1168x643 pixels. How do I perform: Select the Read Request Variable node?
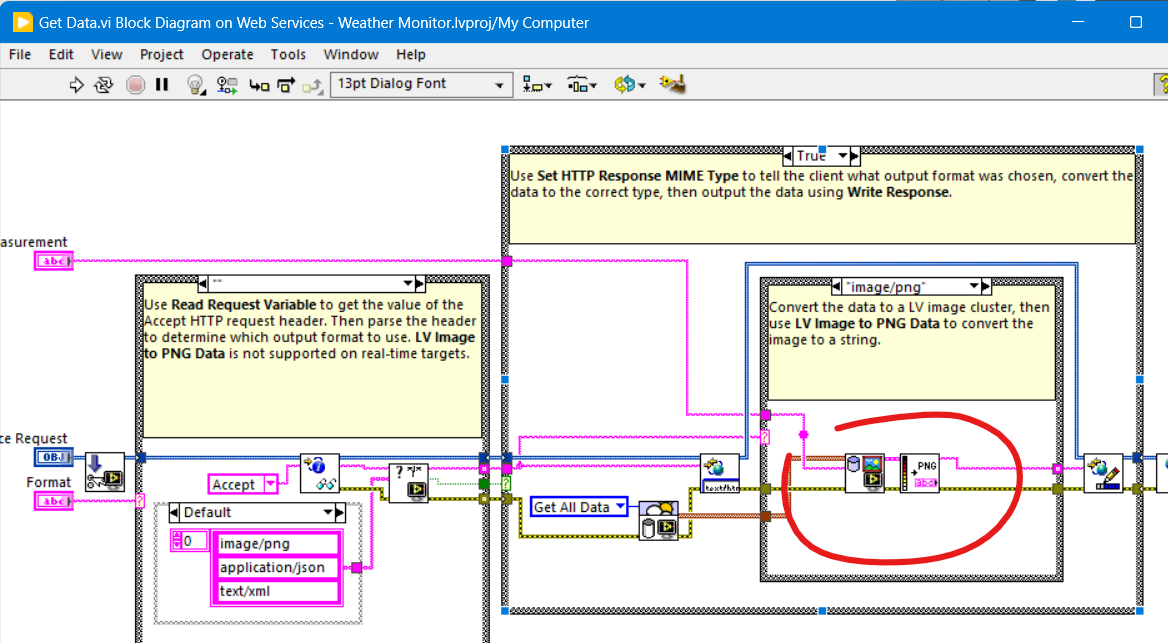pyautogui.click(x=320, y=473)
